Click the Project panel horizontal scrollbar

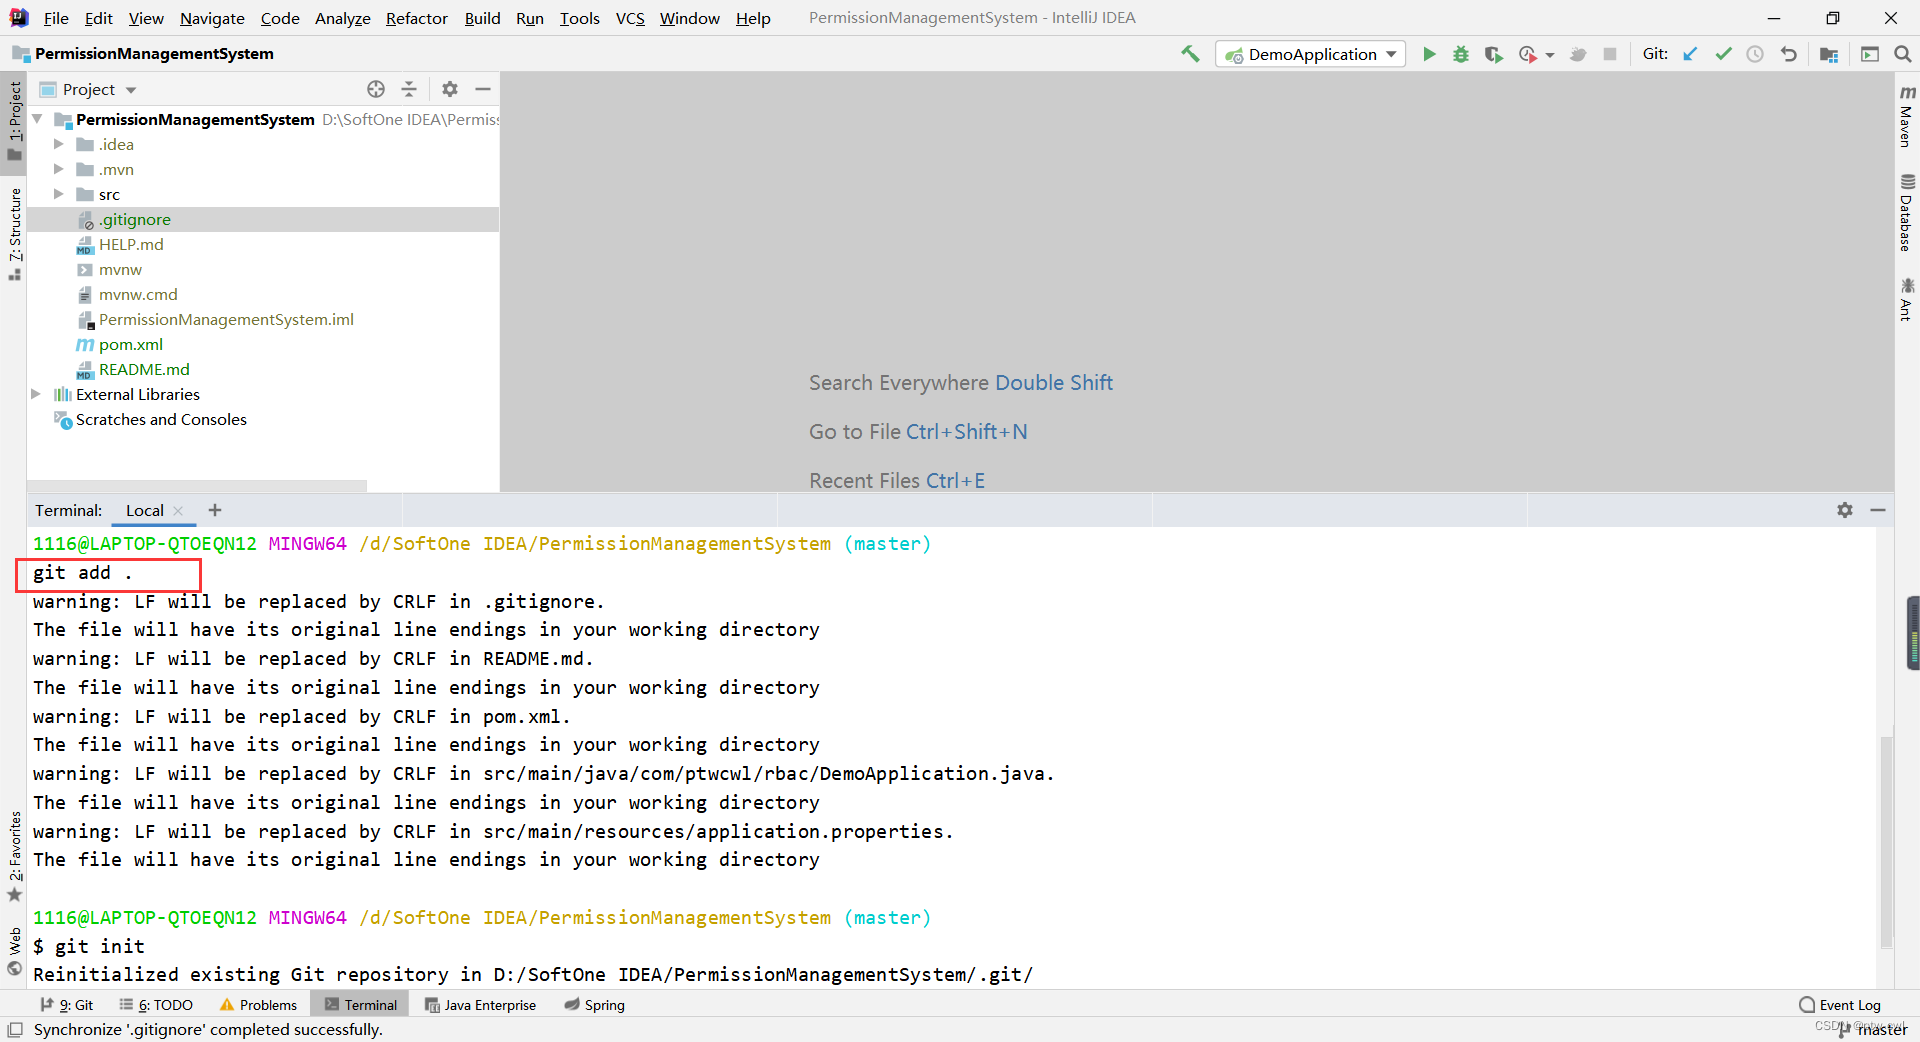tap(197, 487)
